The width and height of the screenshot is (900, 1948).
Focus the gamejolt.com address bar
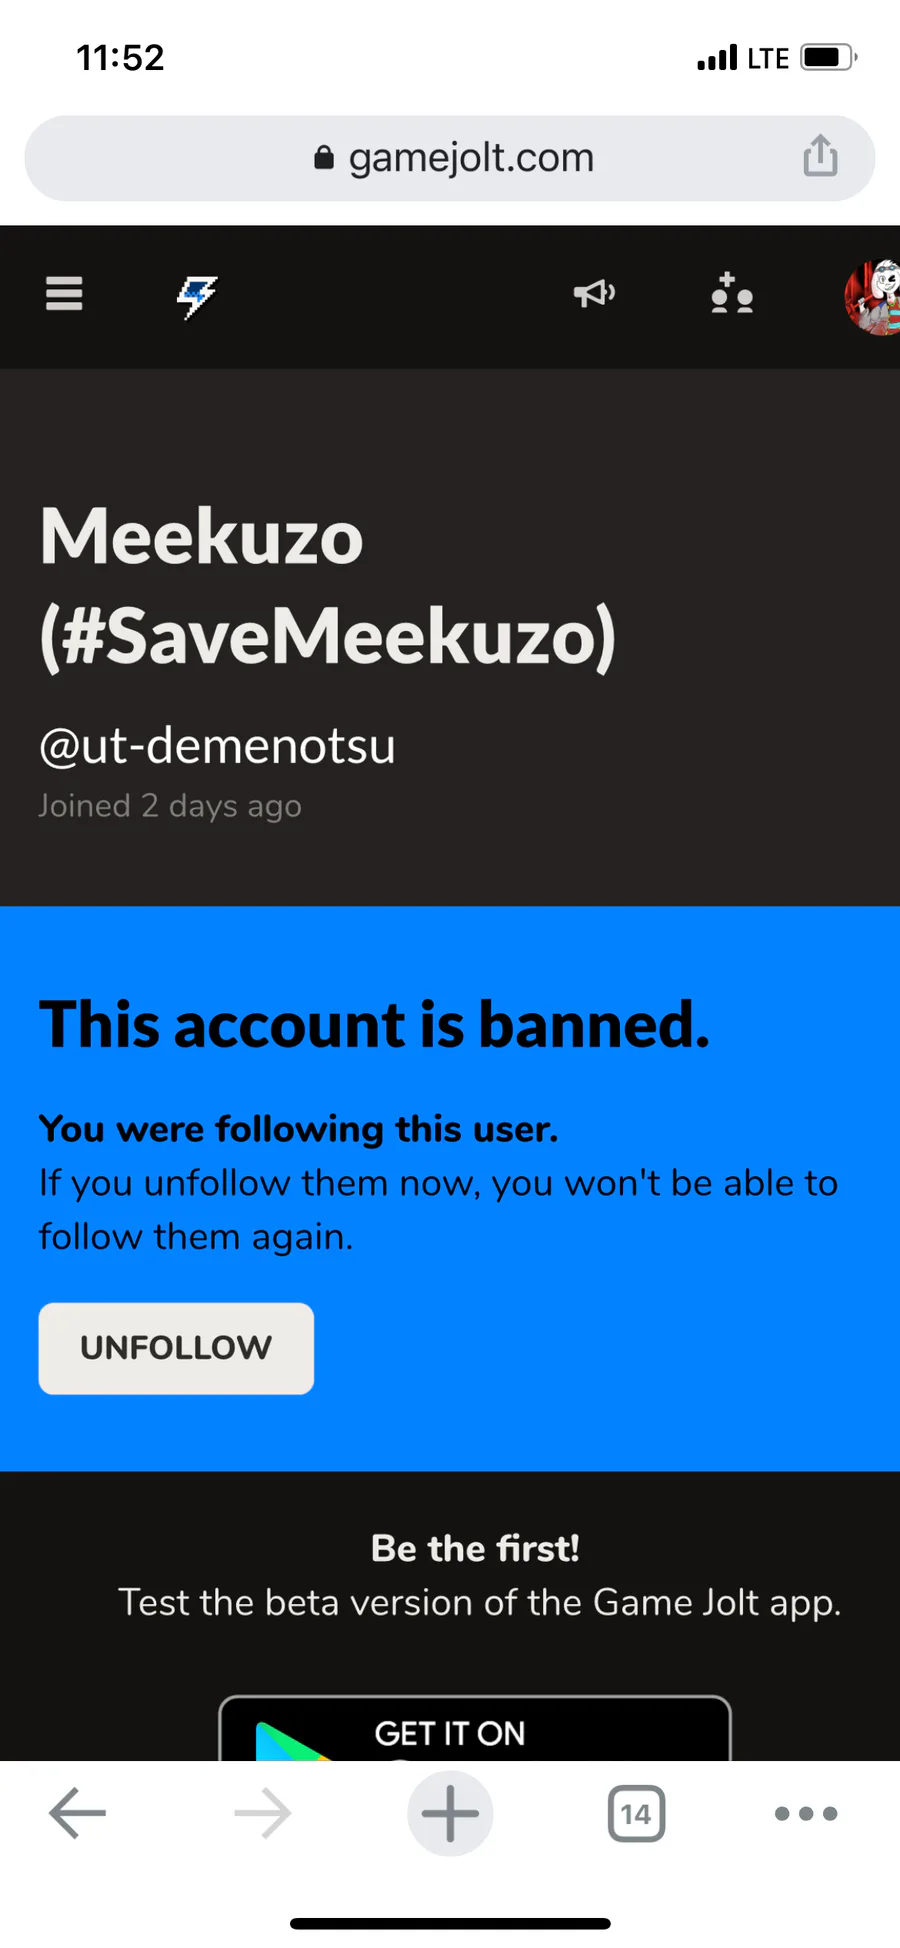470,158
